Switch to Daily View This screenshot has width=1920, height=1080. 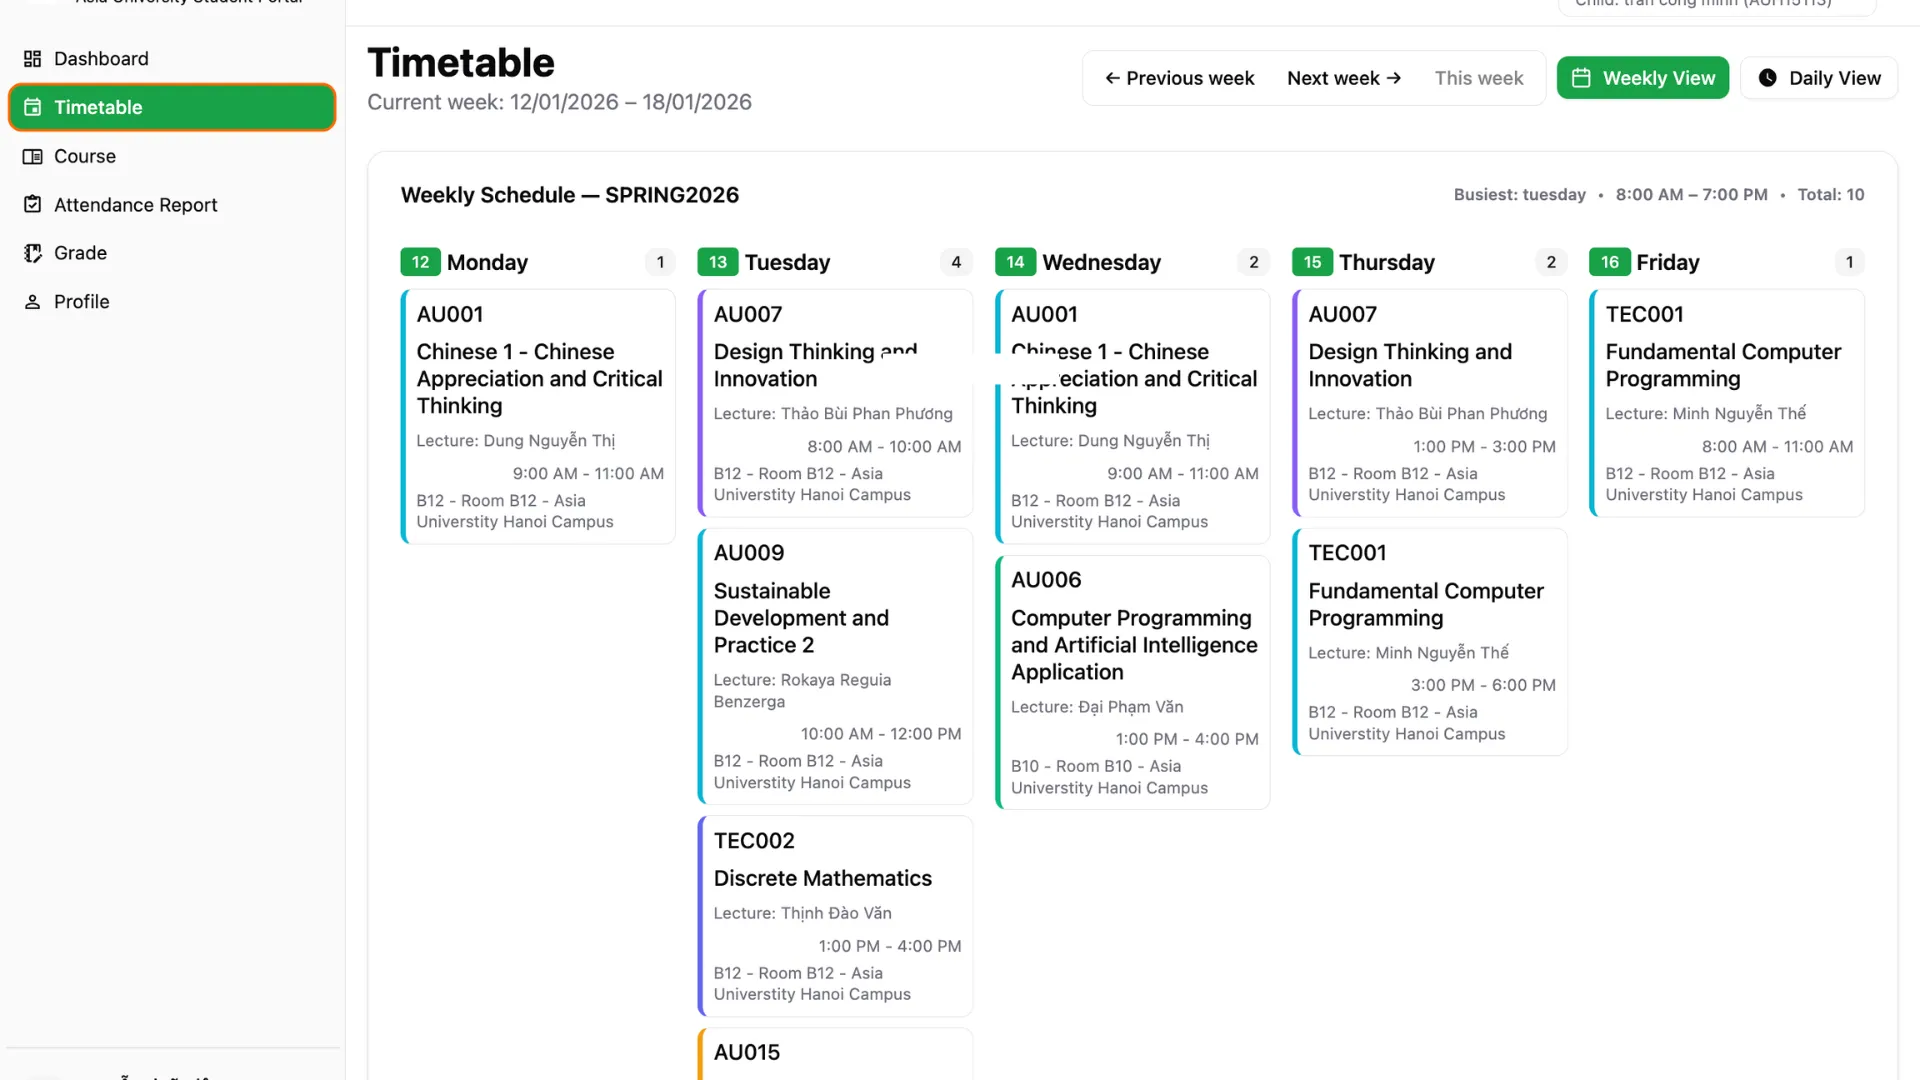[1818, 77]
